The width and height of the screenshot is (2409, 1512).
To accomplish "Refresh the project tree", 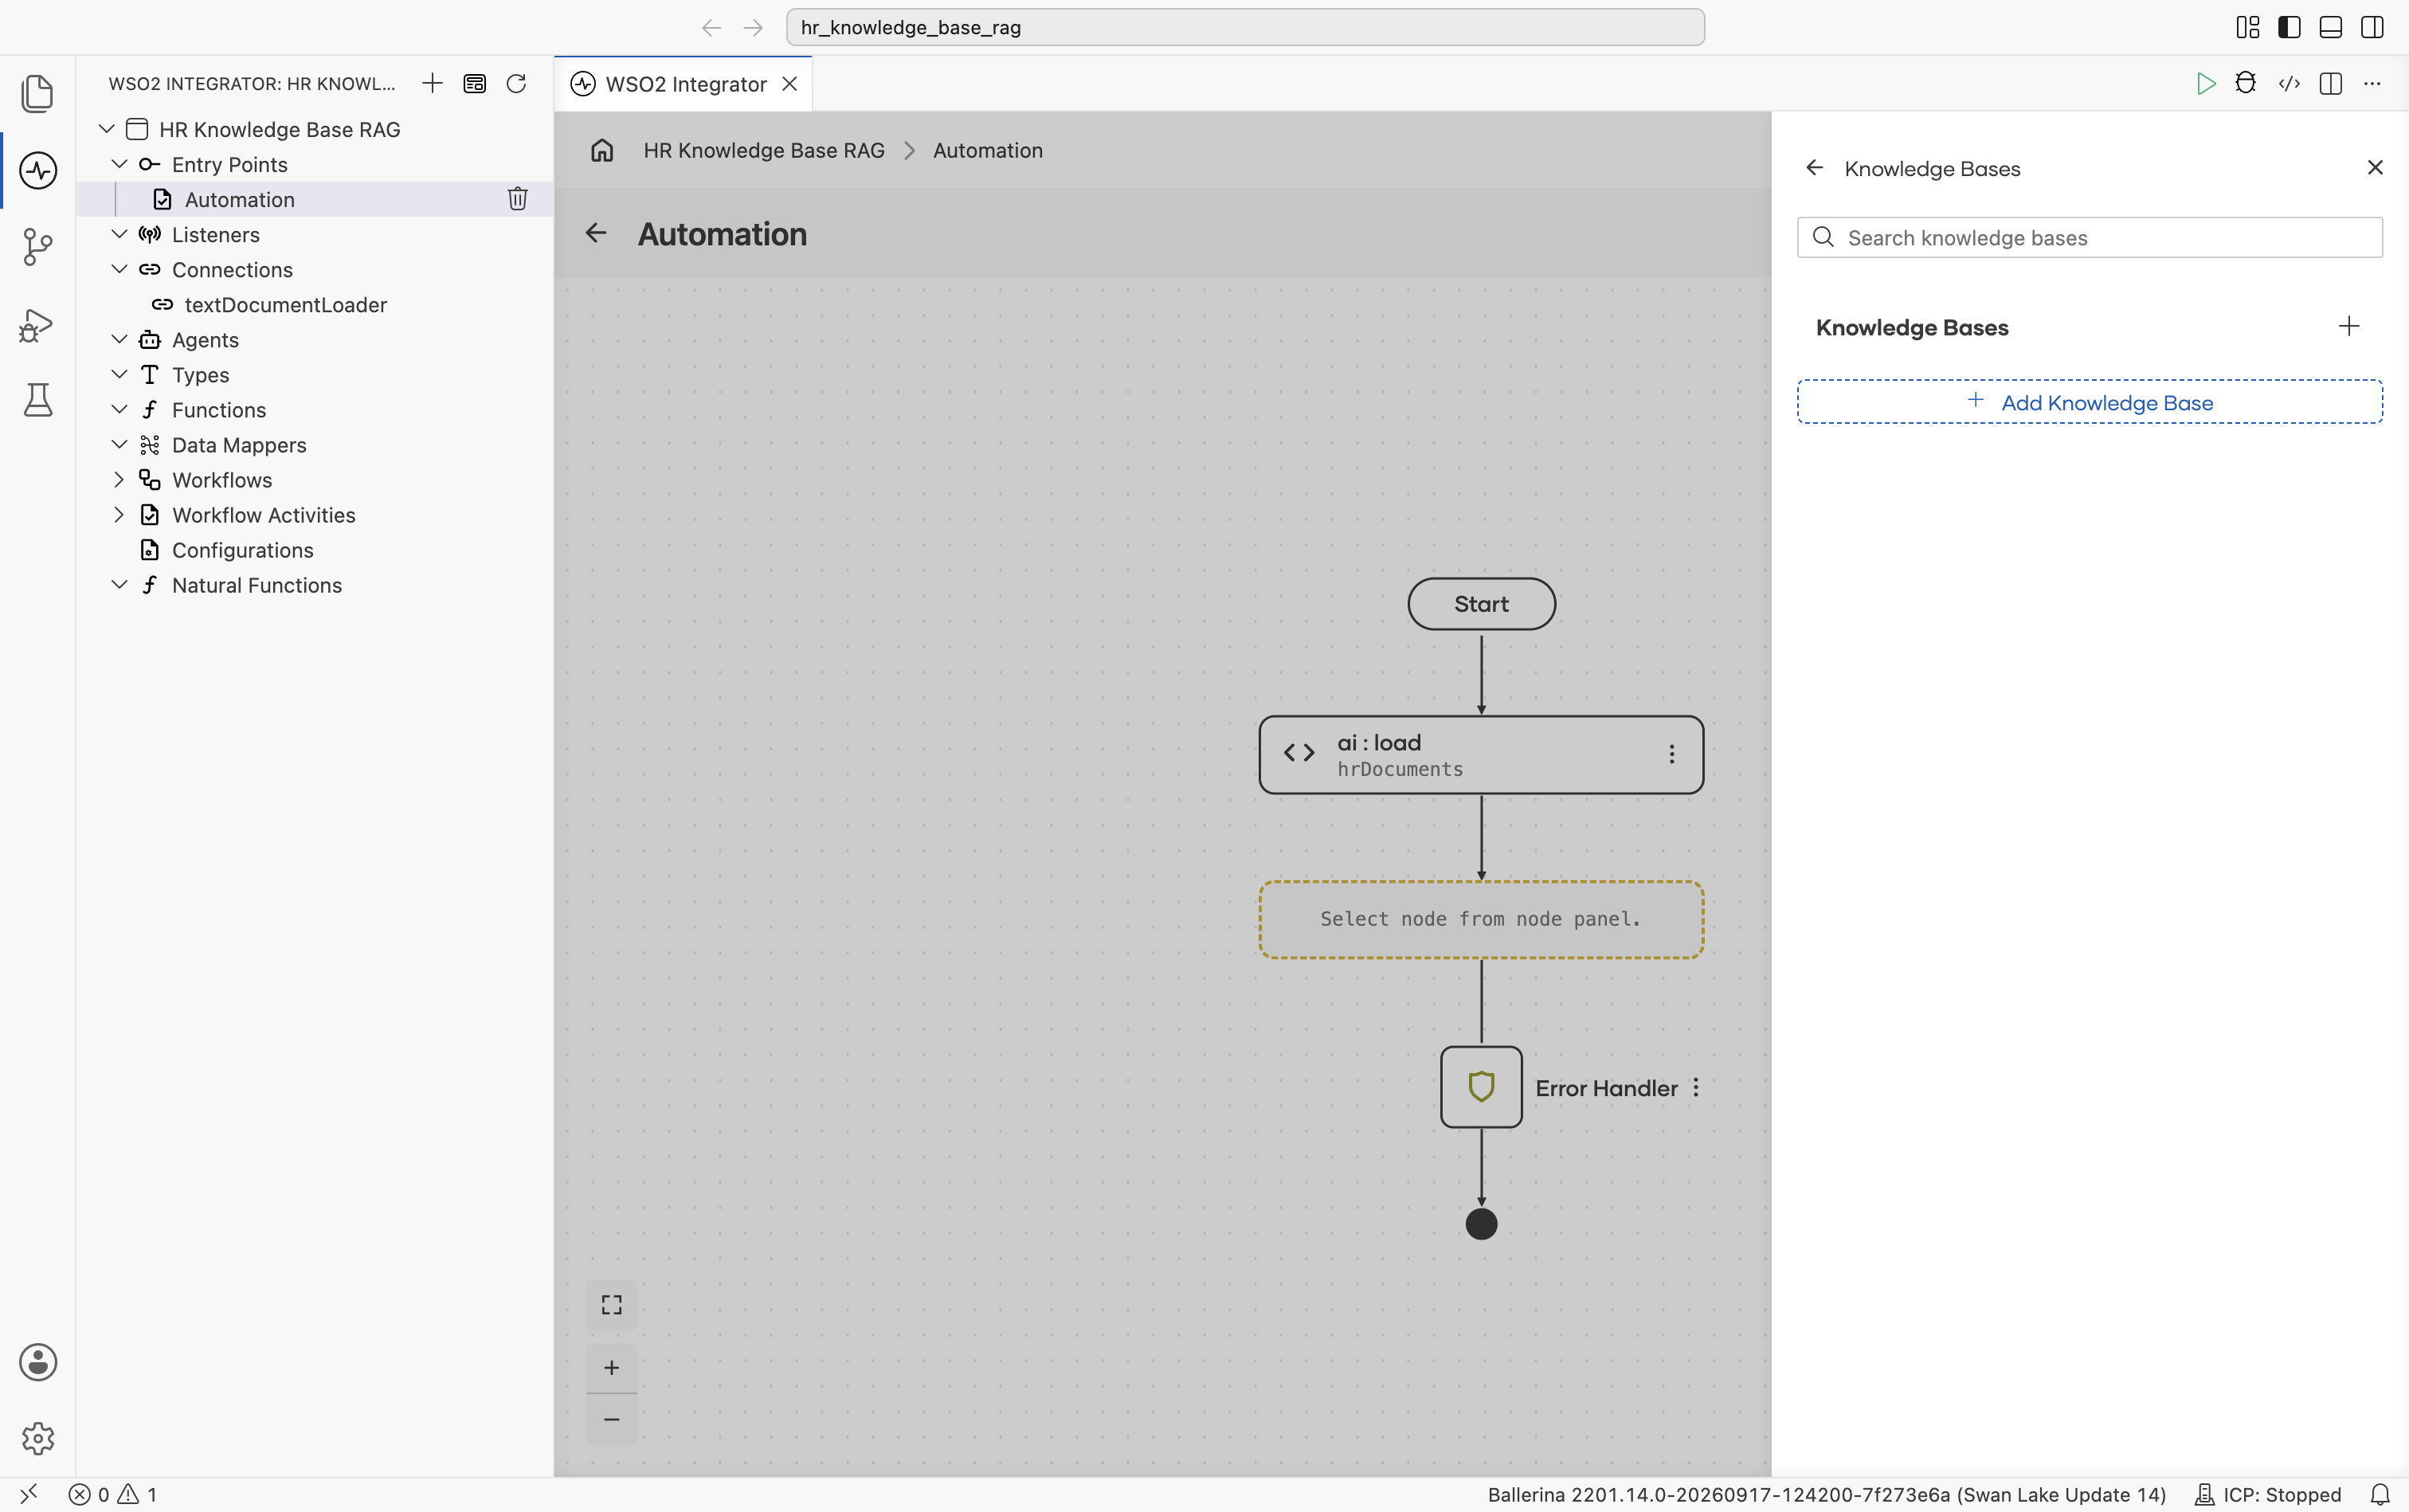I will pyautogui.click(x=516, y=83).
